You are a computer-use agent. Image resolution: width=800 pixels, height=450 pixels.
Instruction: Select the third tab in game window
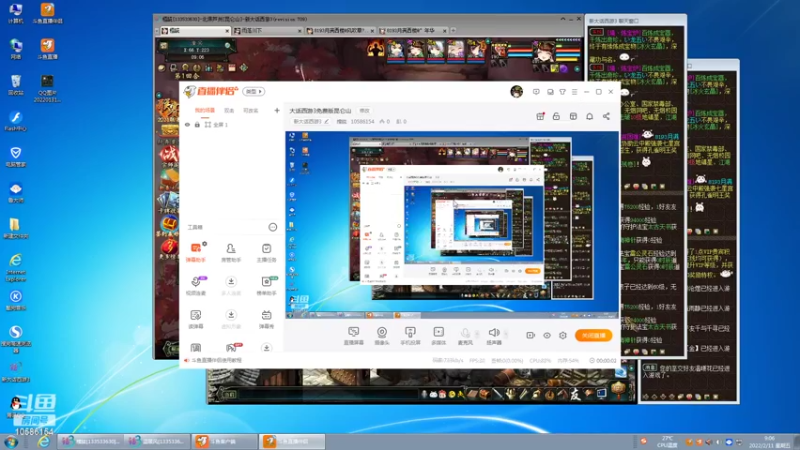pyautogui.click(x=340, y=31)
